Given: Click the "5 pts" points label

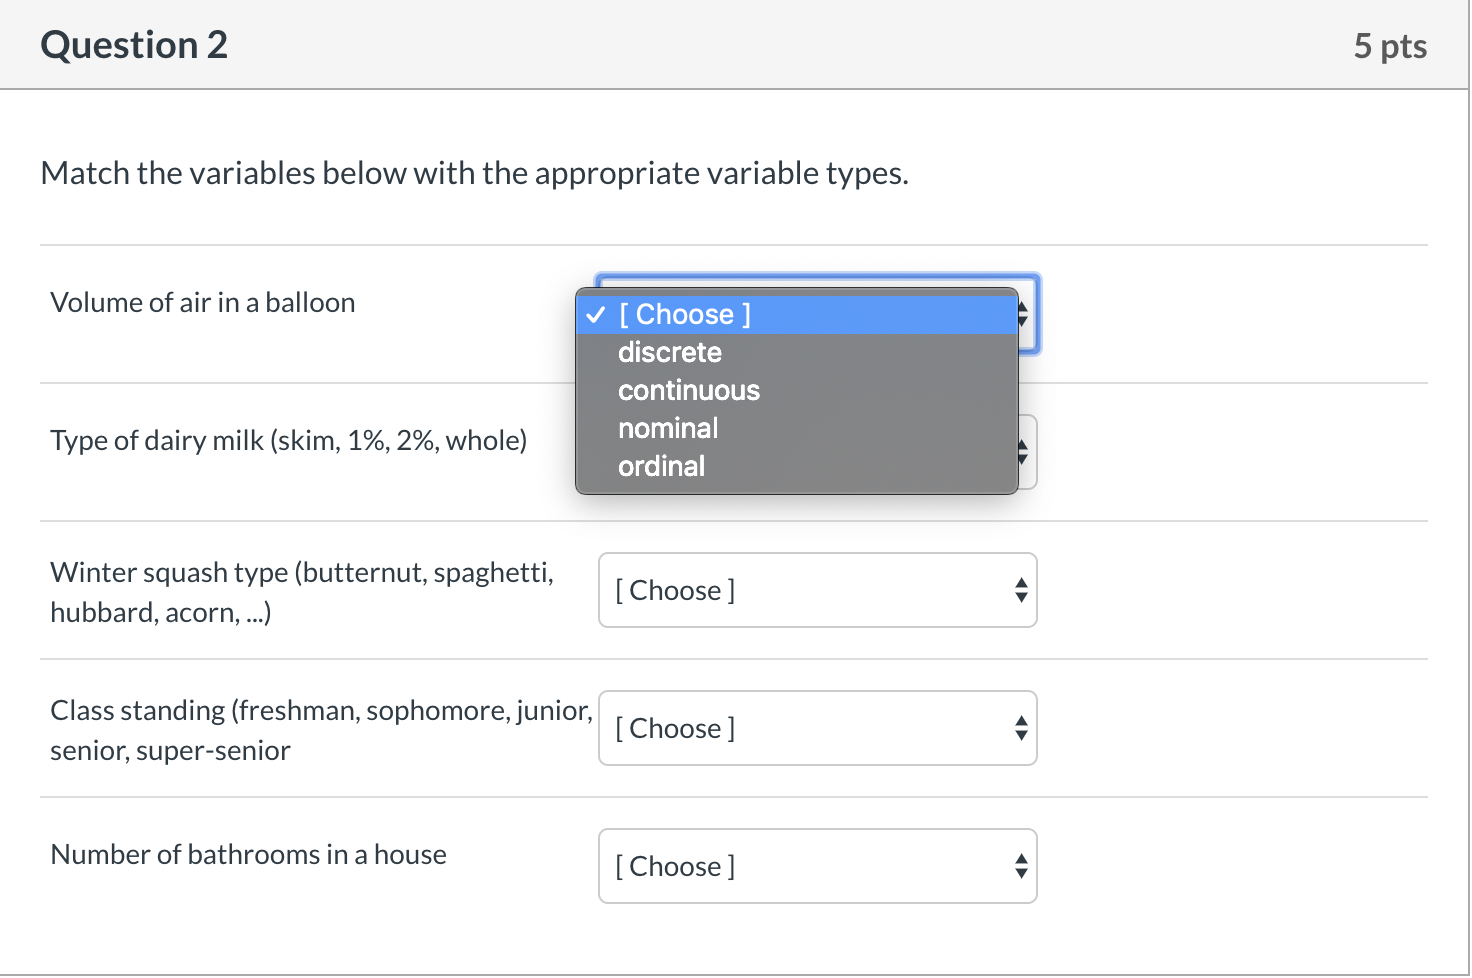Looking at the screenshot, I should tap(1390, 46).
